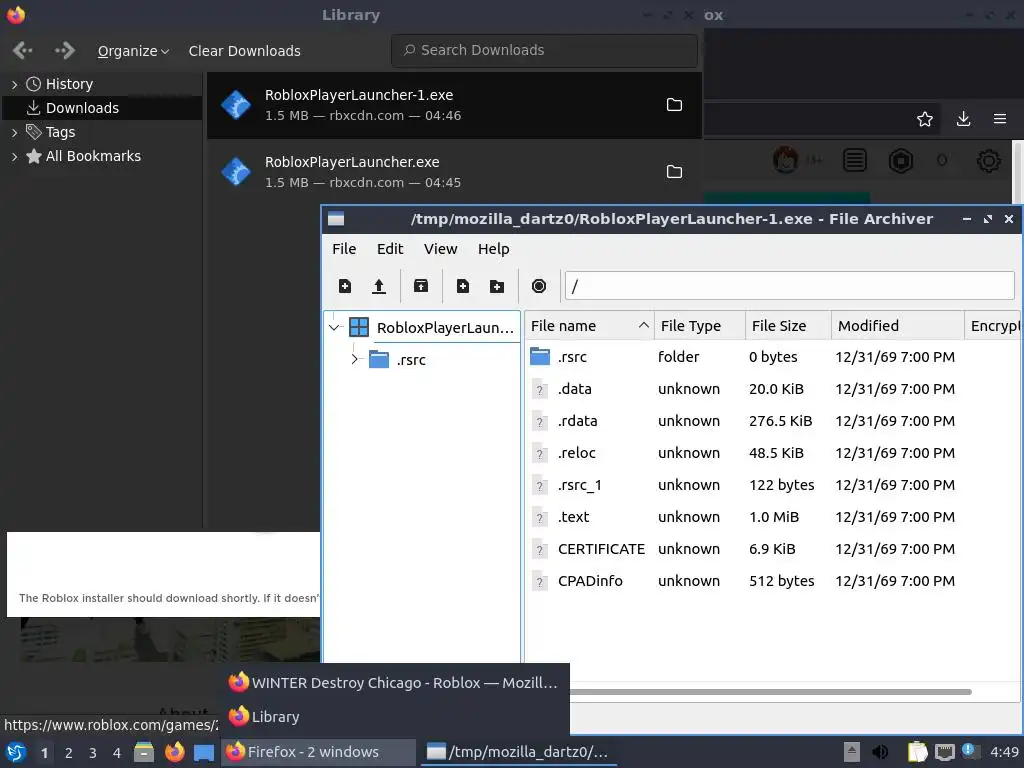This screenshot has height=768, width=1024.
Task: Click the volume speaker tray icon
Action: (880, 752)
